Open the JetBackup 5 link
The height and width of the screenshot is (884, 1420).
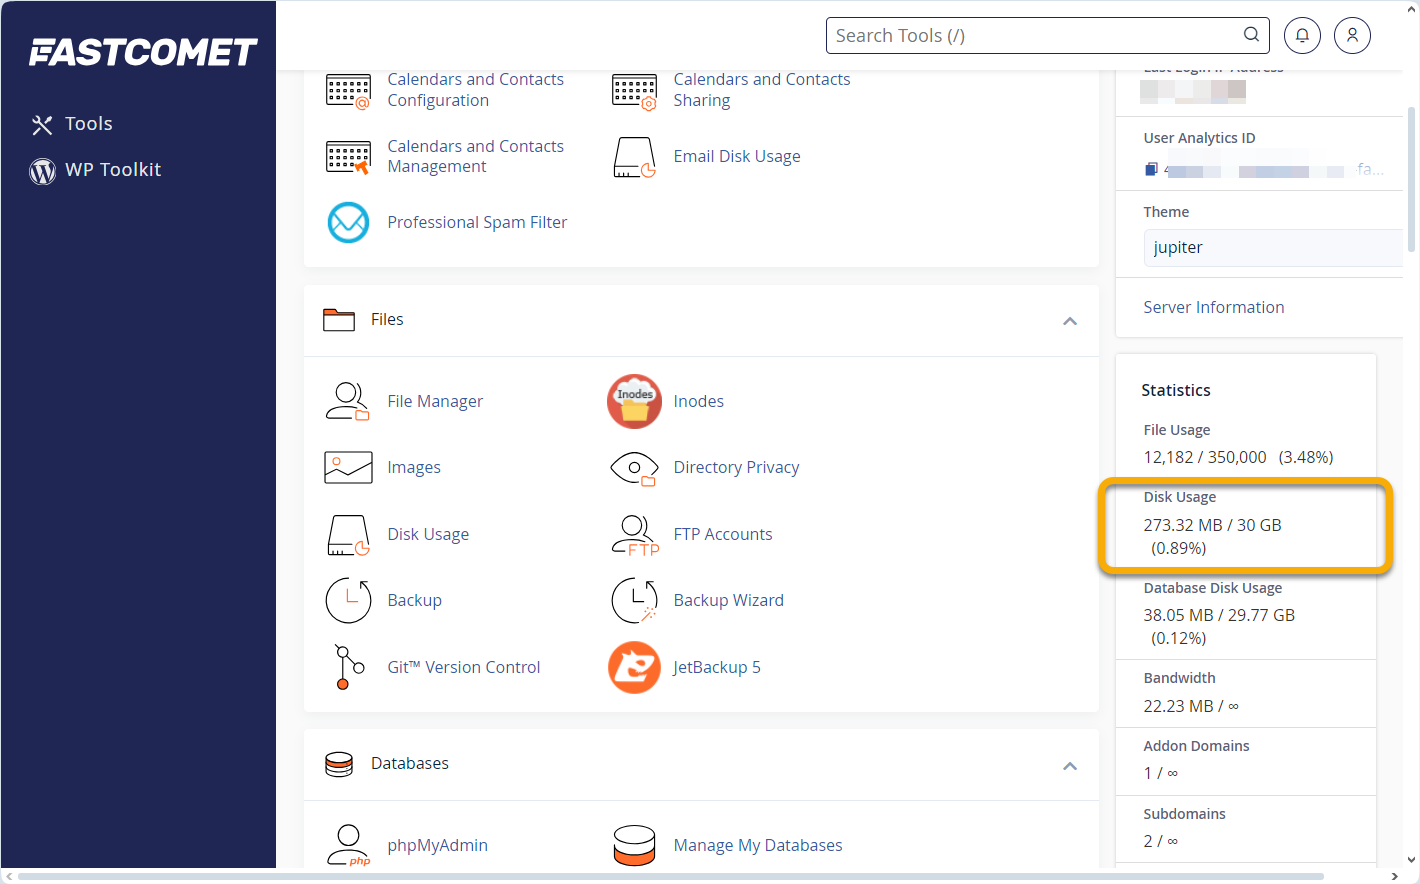click(717, 667)
